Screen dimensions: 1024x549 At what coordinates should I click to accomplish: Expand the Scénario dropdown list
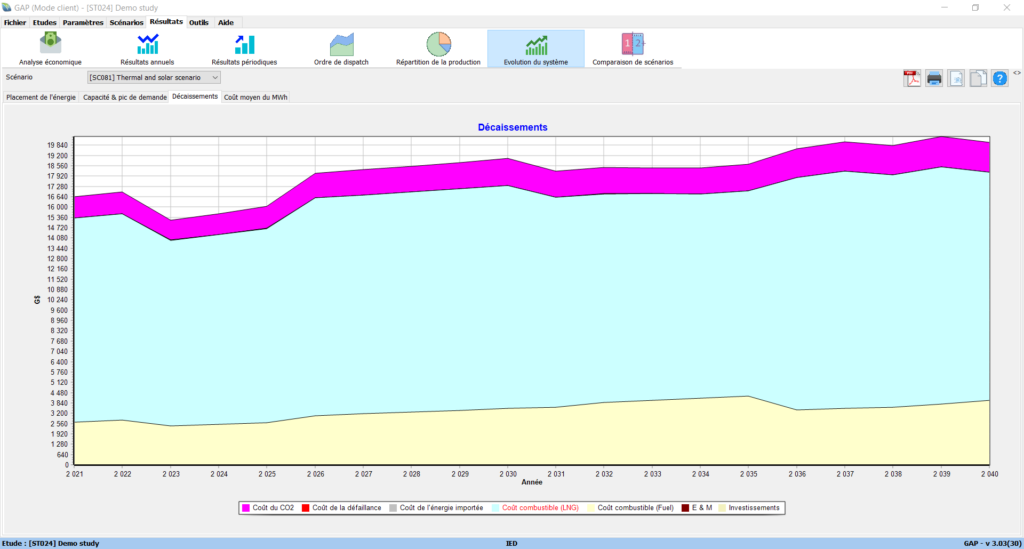pos(214,77)
